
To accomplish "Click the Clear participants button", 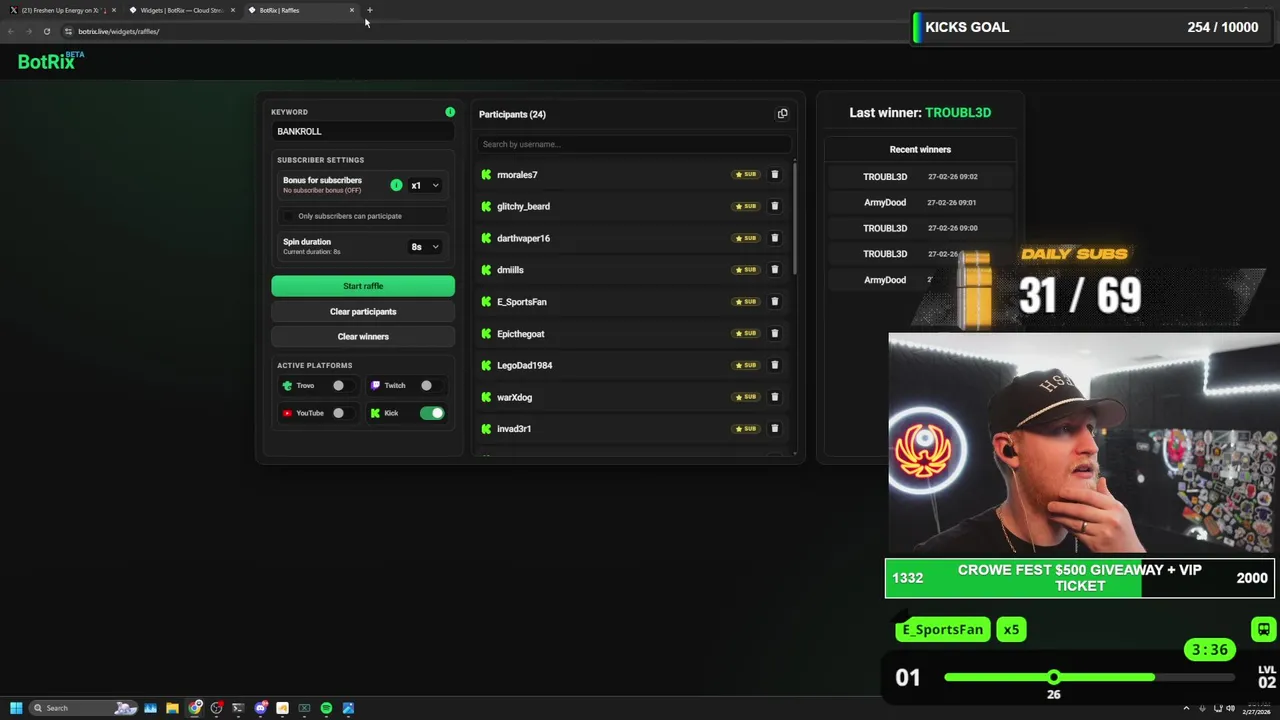I will 363,311.
